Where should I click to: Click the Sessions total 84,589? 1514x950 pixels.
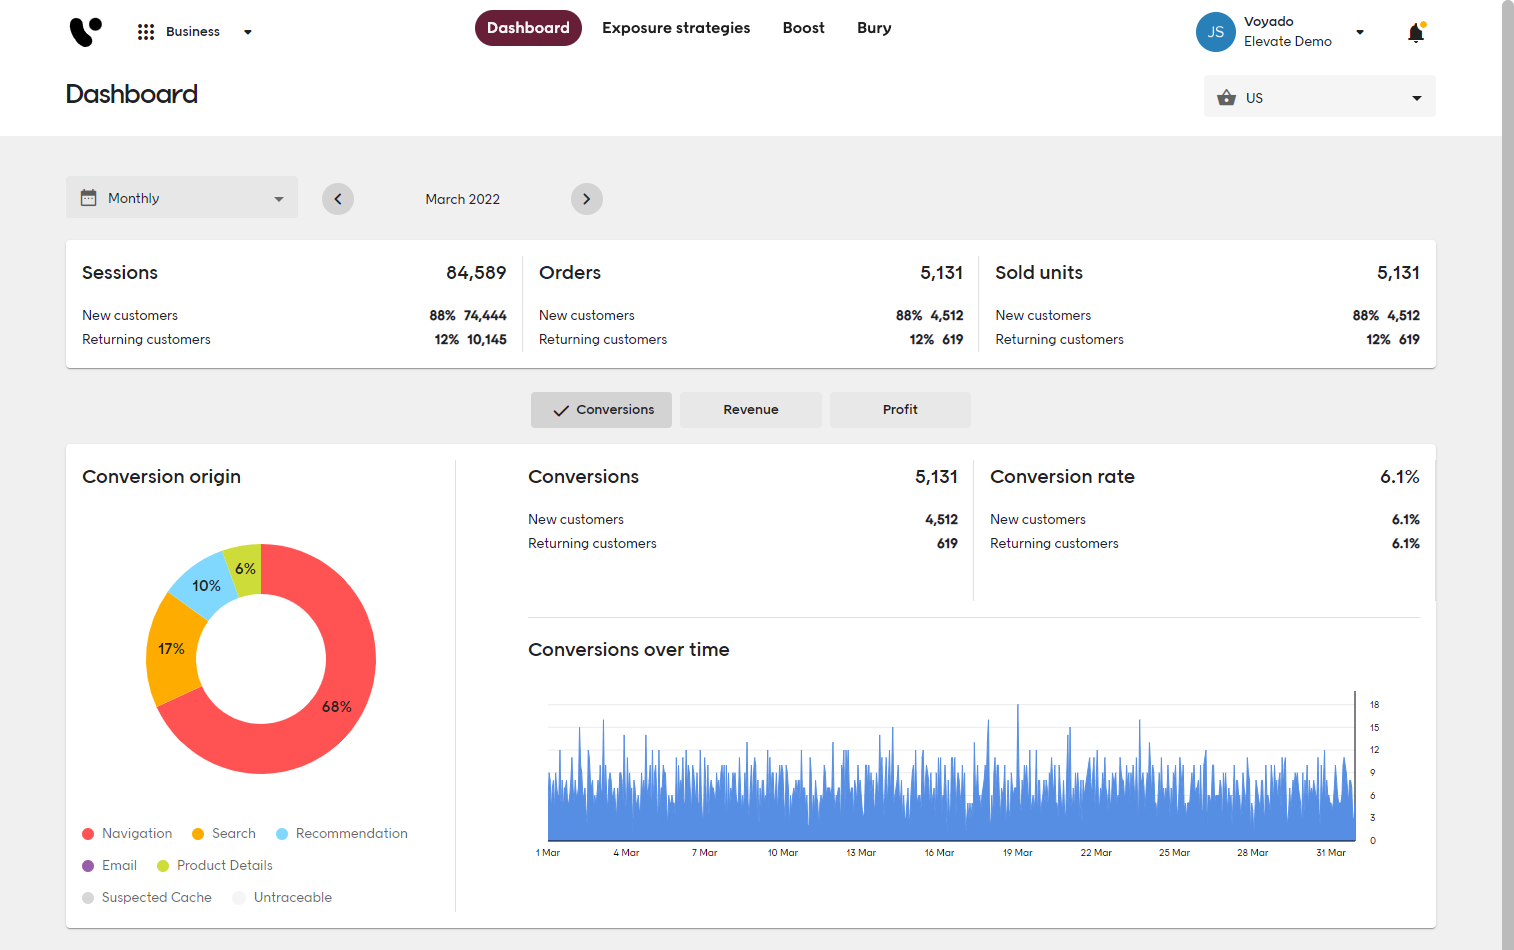pos(476,273)
